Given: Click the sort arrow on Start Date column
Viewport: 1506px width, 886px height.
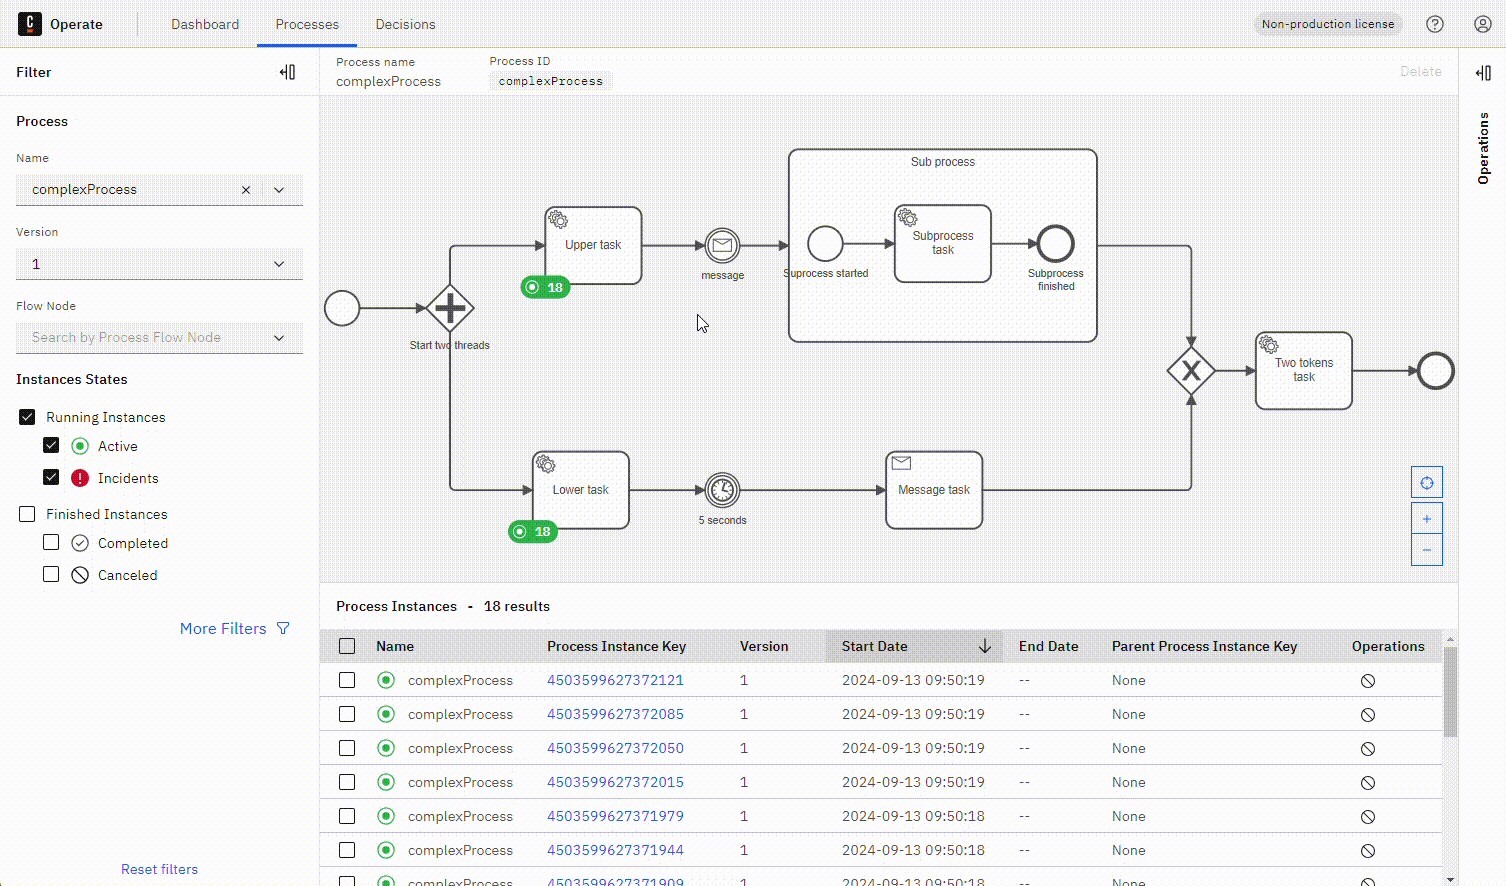Looking at the screenshot, I should (985, 646).
